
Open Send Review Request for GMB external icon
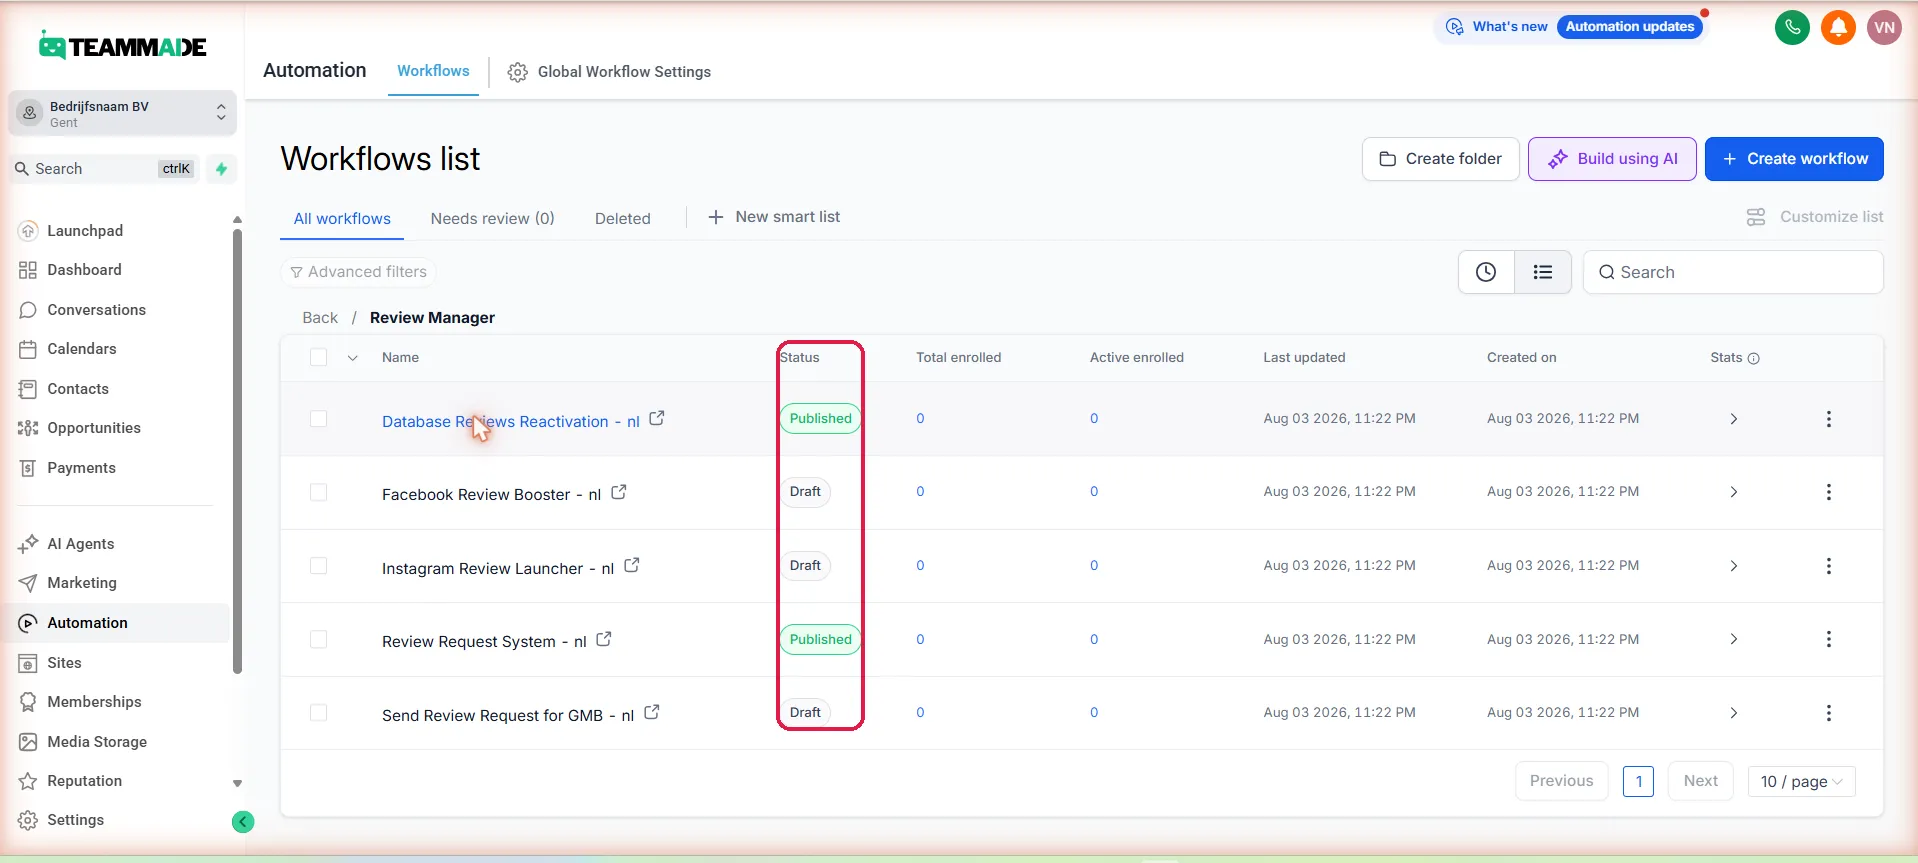click(x=652, y=712)
